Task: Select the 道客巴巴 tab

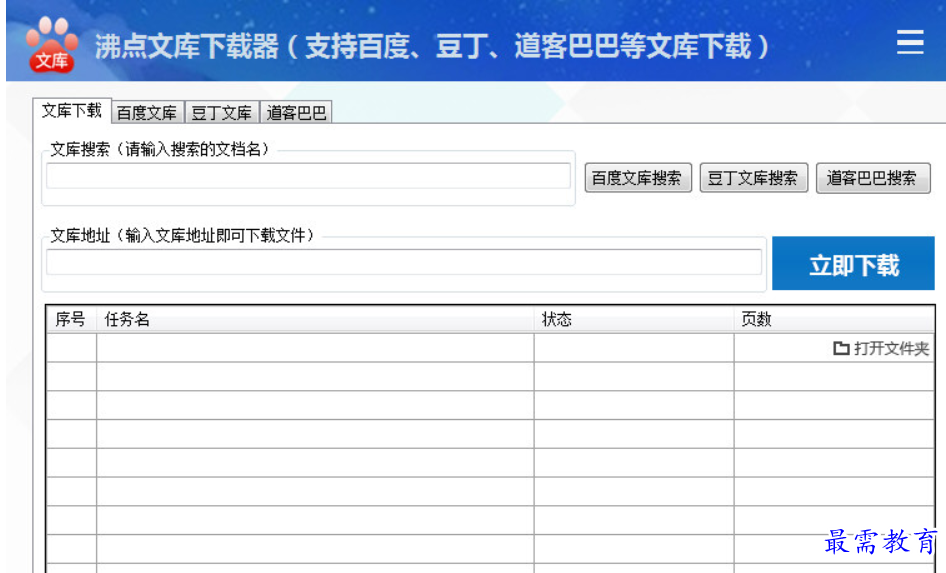Action: pos(296,113)
